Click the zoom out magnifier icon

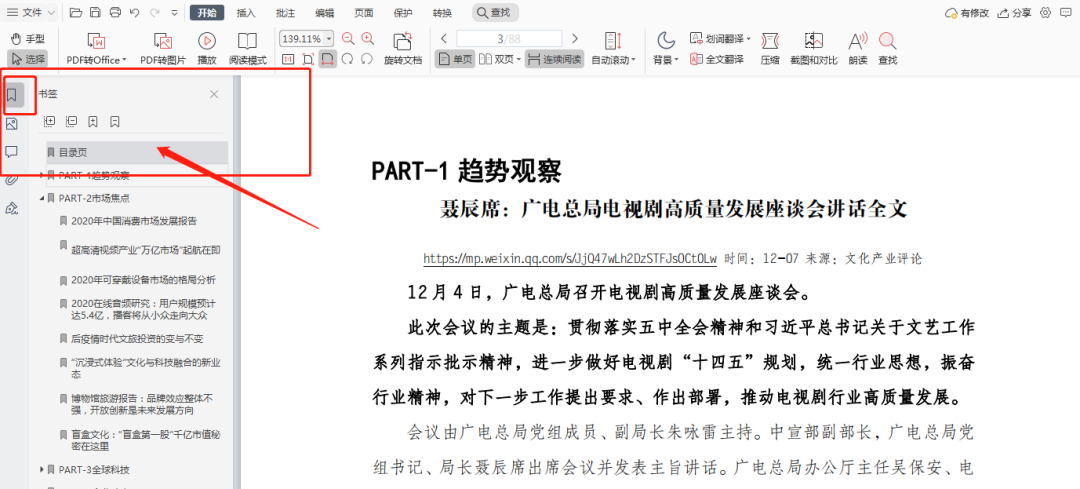(348, 38)
